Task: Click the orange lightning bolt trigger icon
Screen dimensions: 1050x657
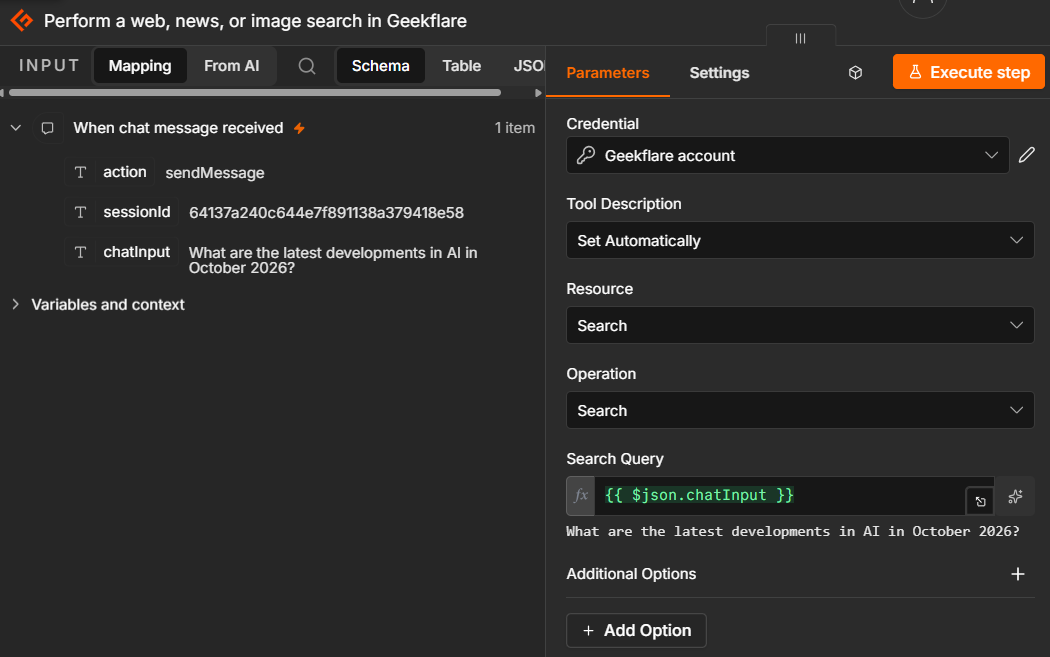Action: 299,128
